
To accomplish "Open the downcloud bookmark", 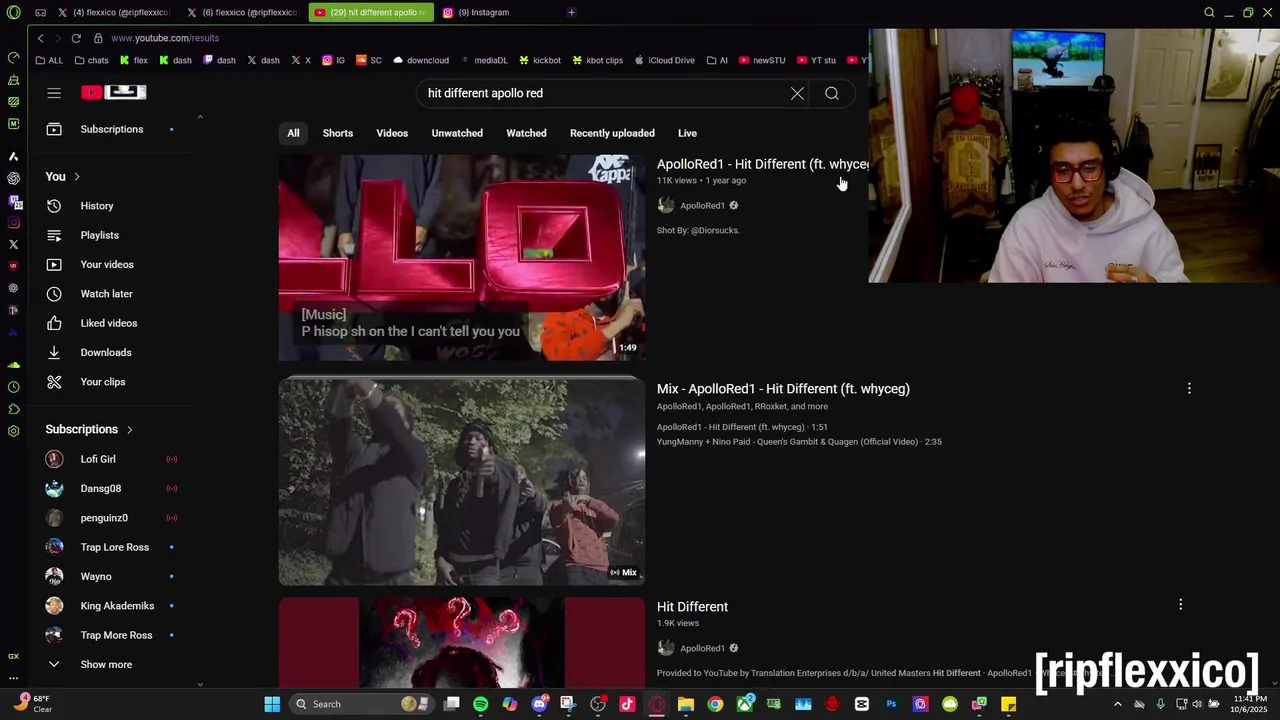I will pyautogui.click(x=420, y=60).
